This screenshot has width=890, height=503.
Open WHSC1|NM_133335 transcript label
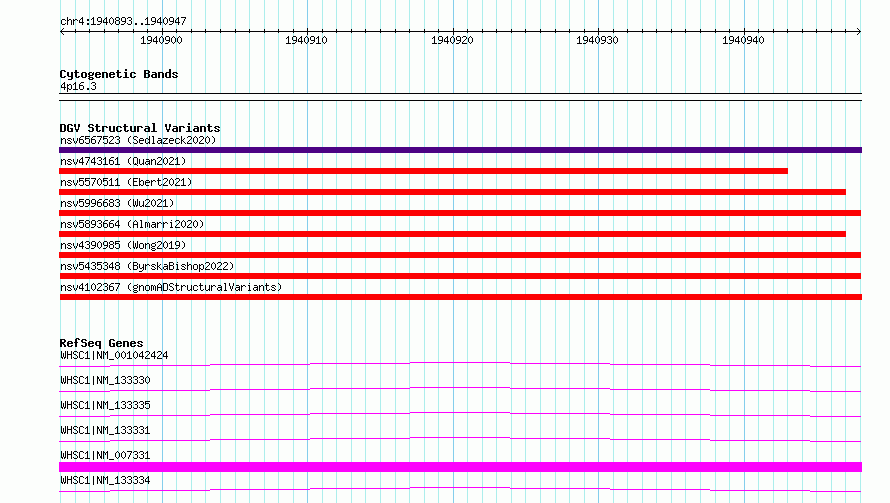pos(105,405)
